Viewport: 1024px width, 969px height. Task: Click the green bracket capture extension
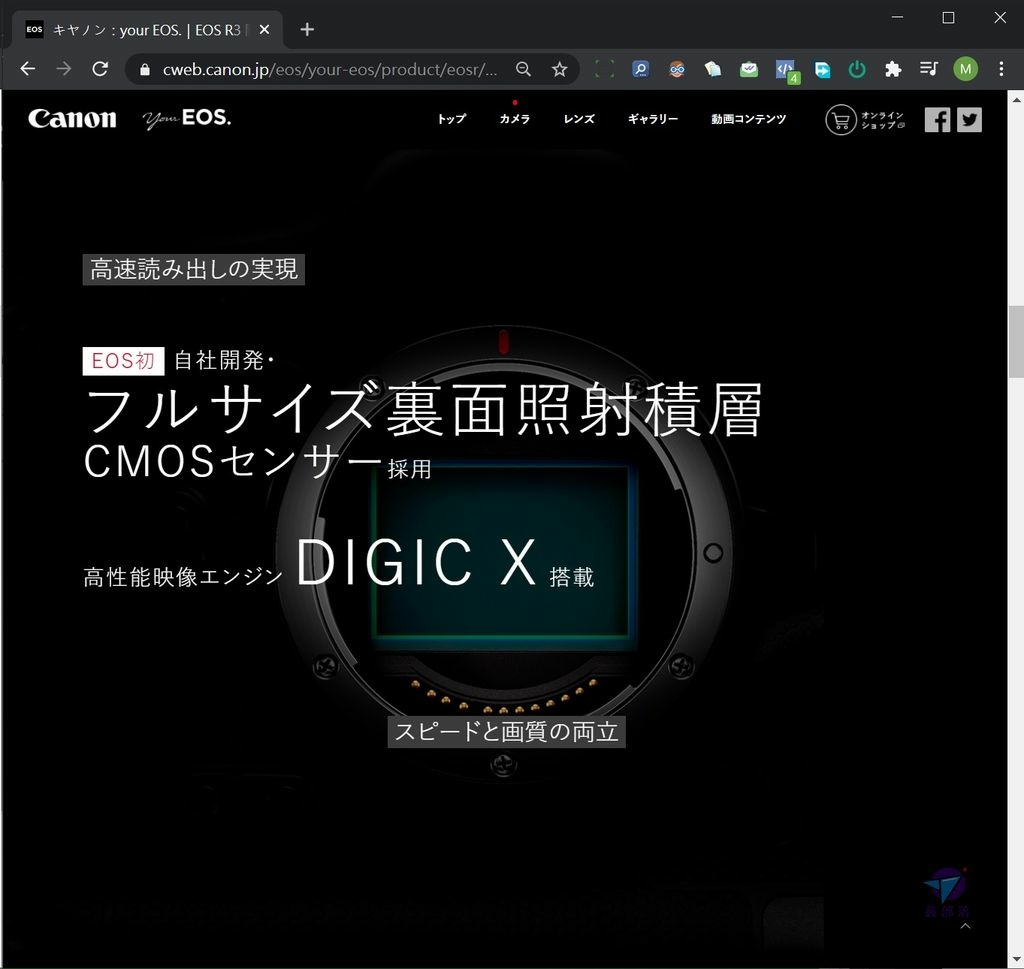click(605, 69)
